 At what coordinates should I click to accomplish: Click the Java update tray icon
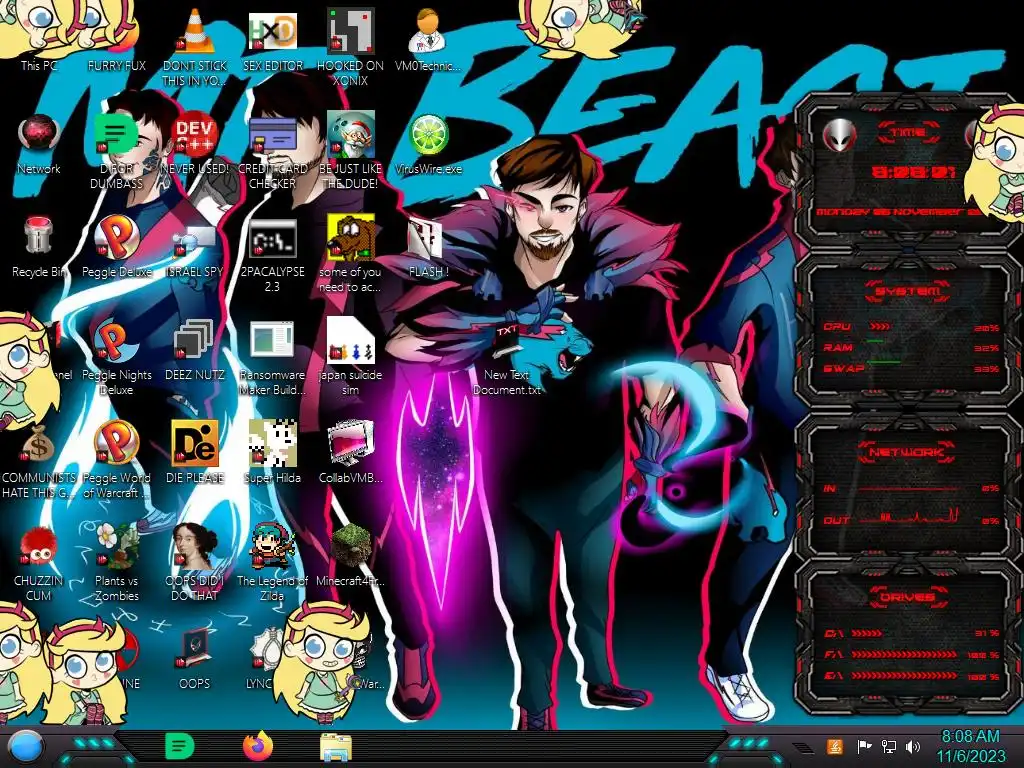click(835, 746)
